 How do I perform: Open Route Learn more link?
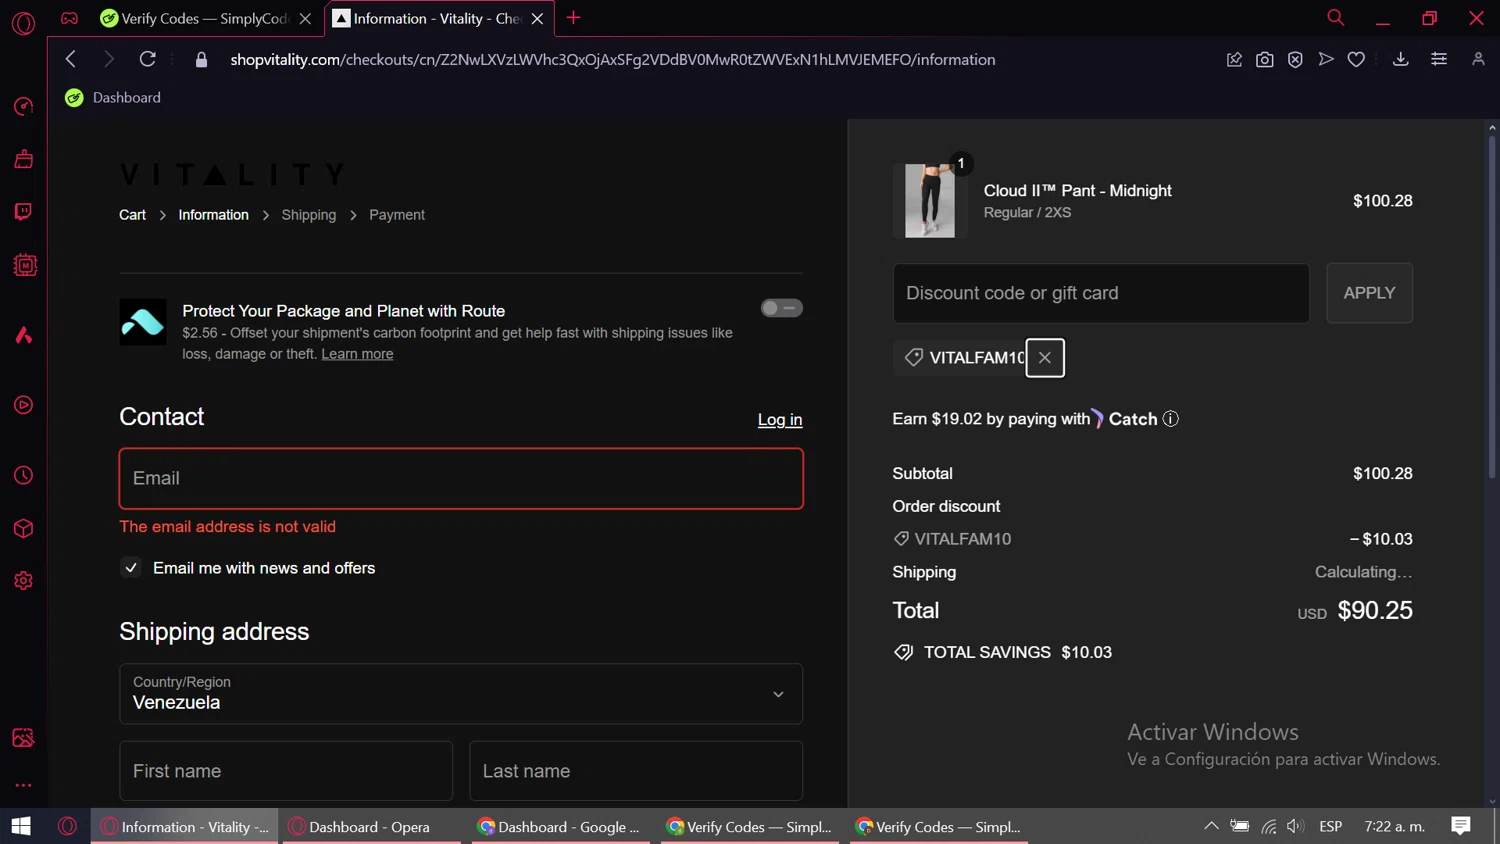(357, 354)
